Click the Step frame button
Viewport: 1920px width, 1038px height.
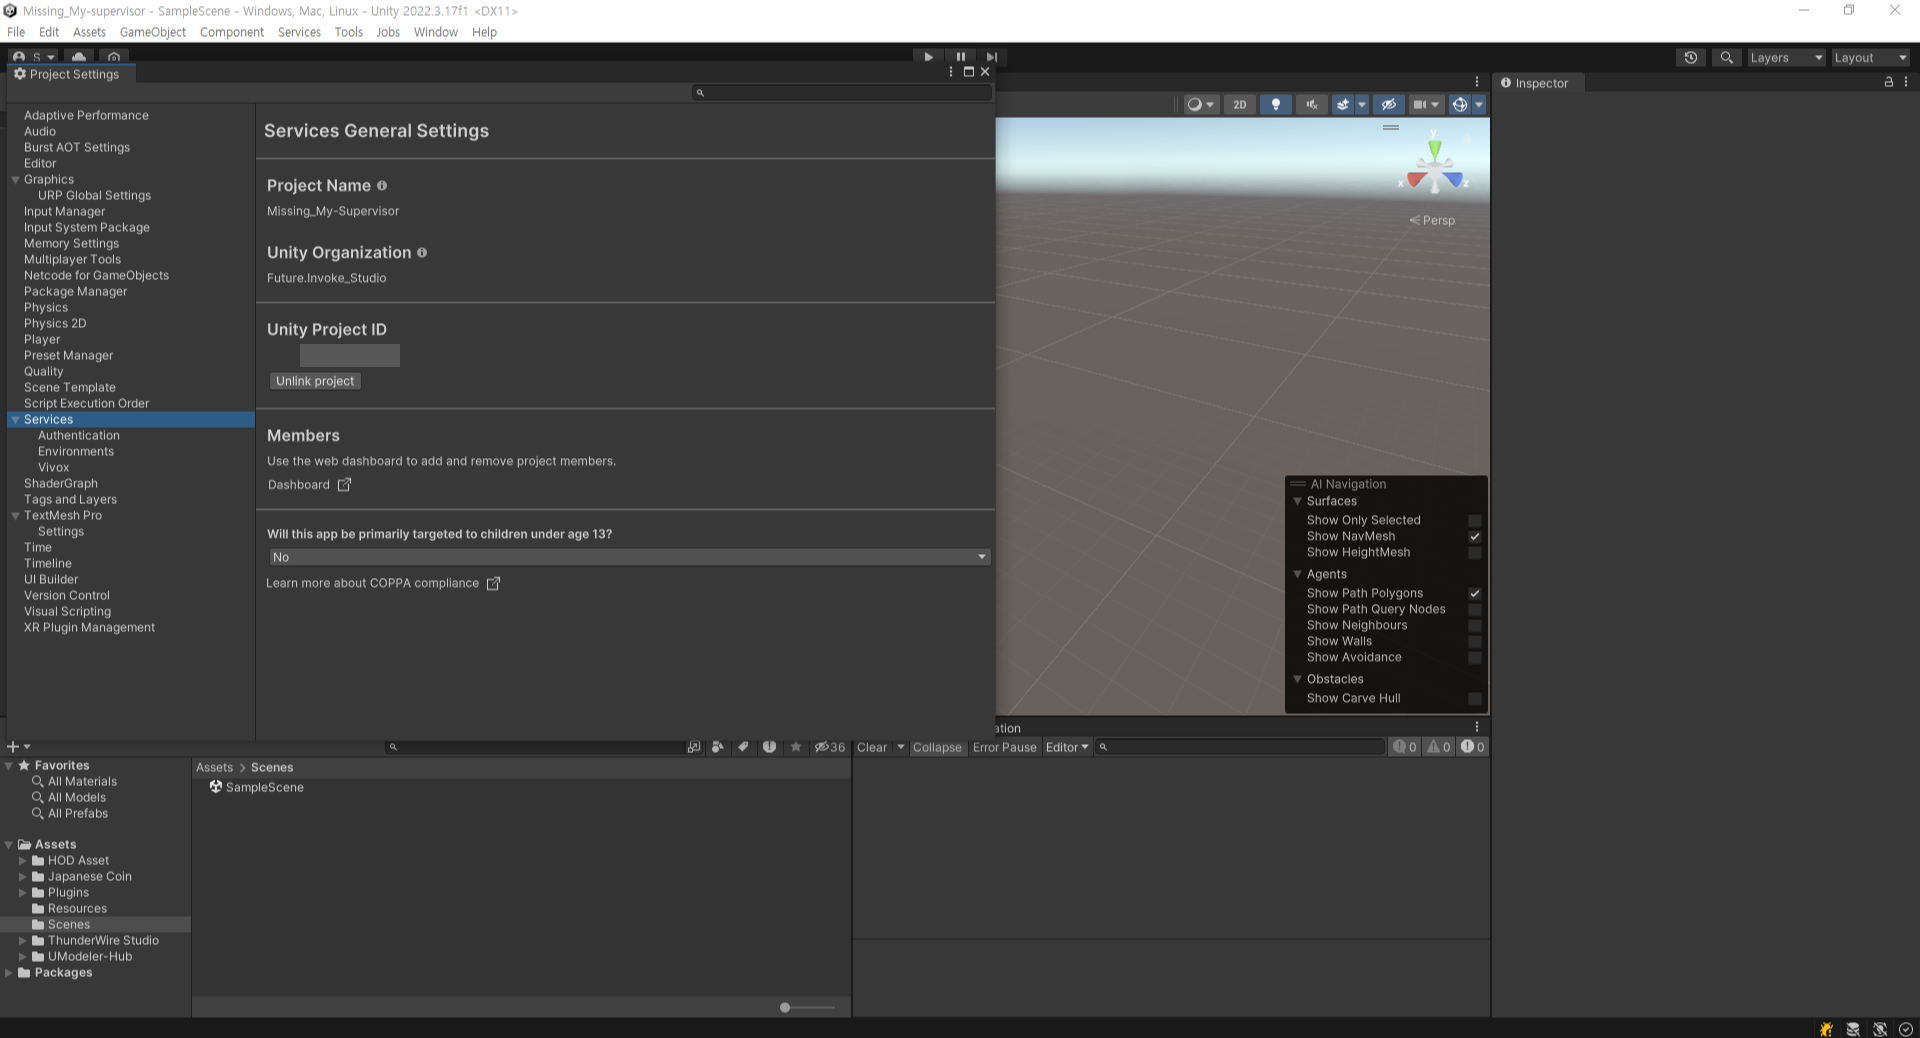pyautogui.click(x=991, y=57)
